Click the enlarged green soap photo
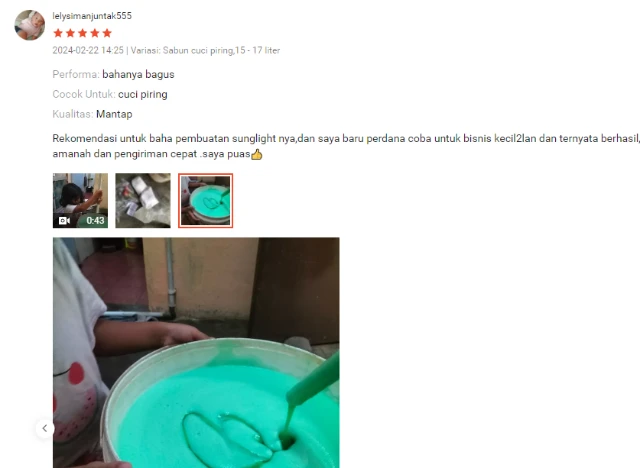640x468 pixels. [x=196, y=353]
